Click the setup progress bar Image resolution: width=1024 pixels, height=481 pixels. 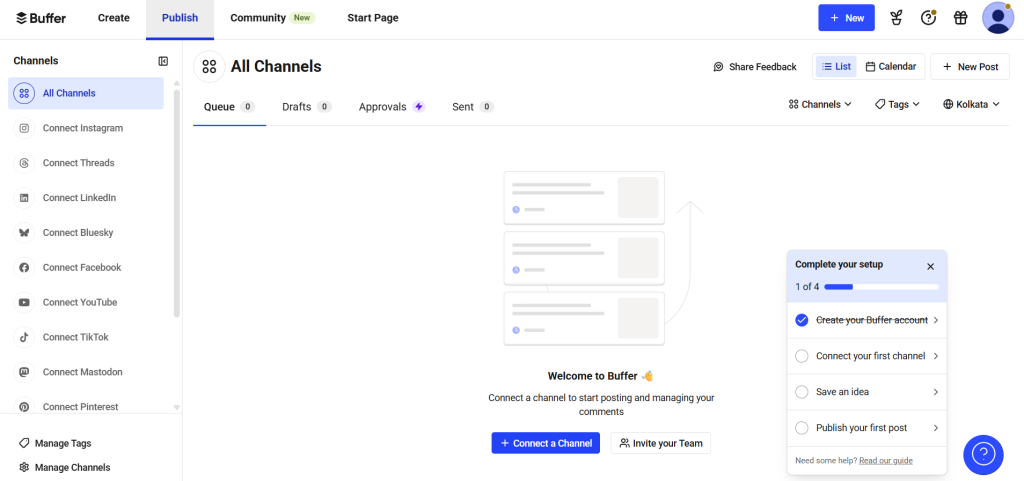881,287
